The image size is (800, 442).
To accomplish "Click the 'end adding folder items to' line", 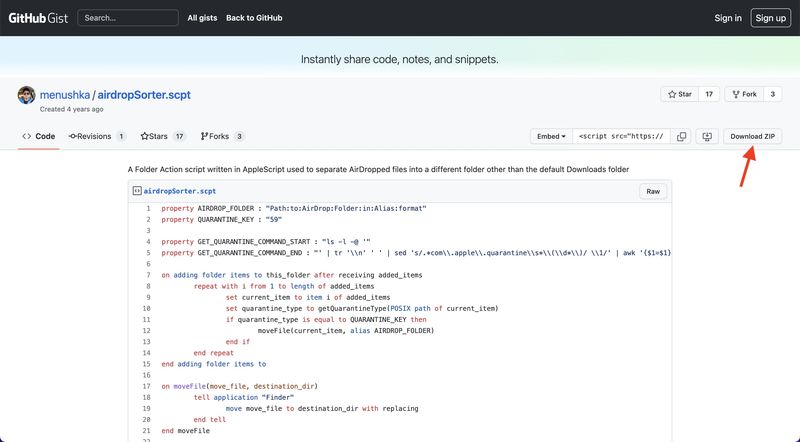I will tap(214, 364).
